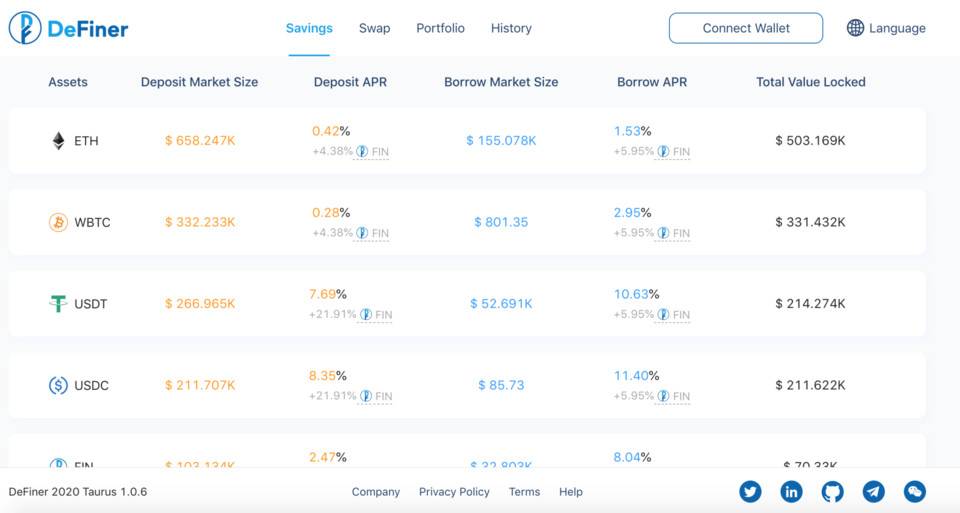Click the Borrow APR column header

(x=652, y=82)
